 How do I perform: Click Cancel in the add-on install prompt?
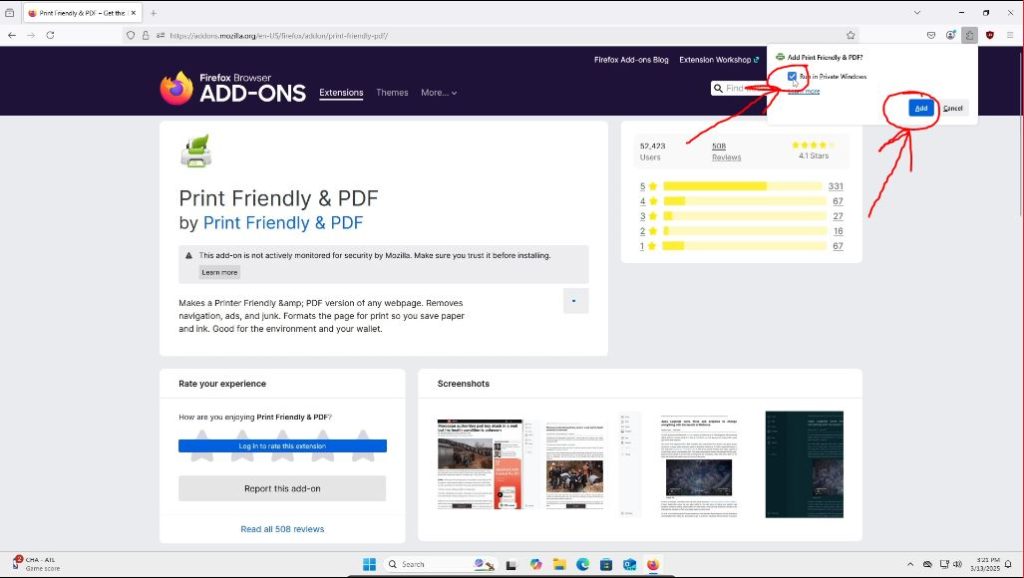click(x=953, y=108)
